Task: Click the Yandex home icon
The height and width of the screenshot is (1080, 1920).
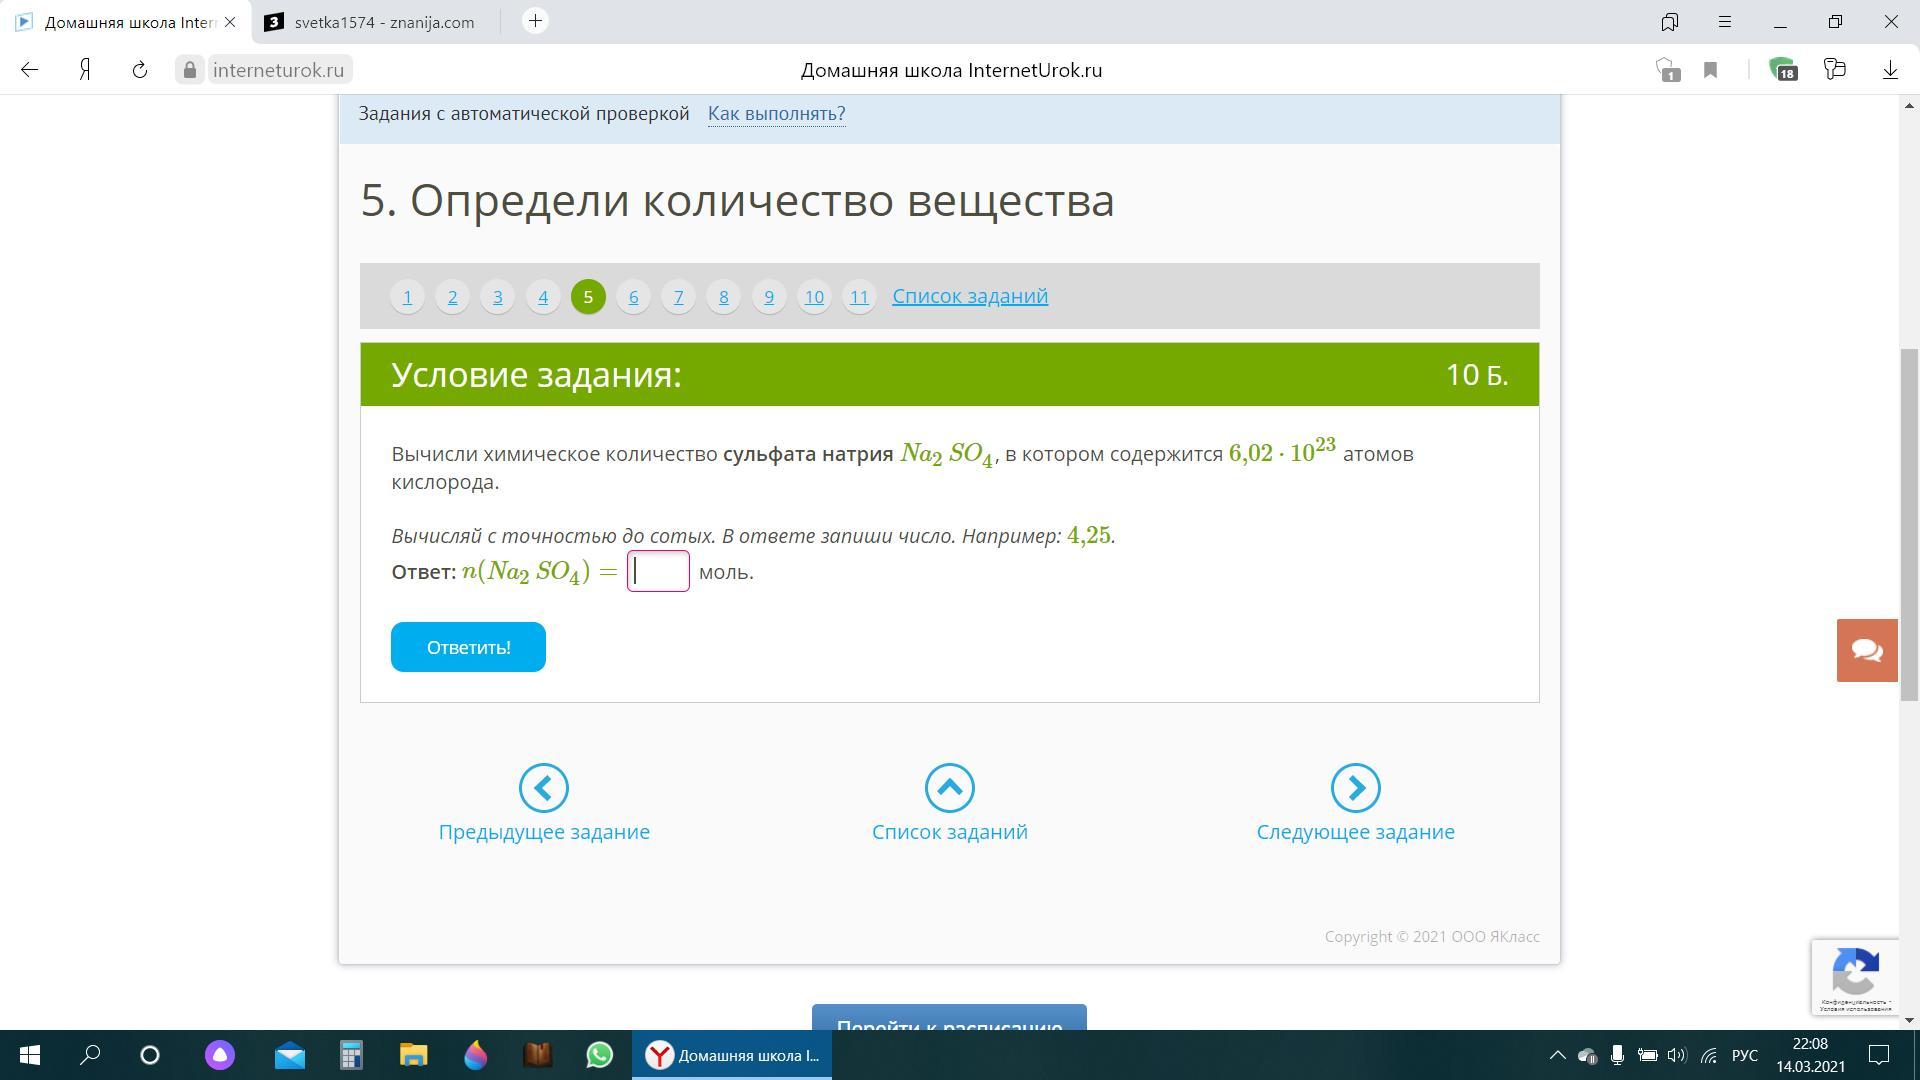Action: (x=85, y=70)
